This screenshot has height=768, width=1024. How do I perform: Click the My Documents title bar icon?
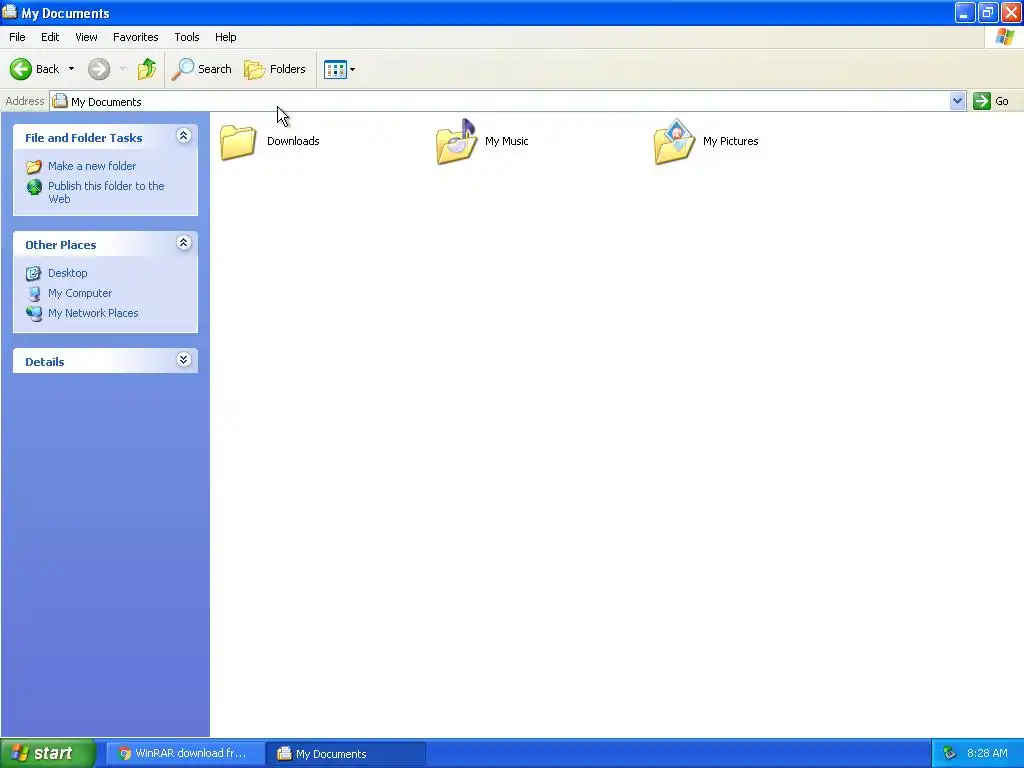(x=9, y=12)
